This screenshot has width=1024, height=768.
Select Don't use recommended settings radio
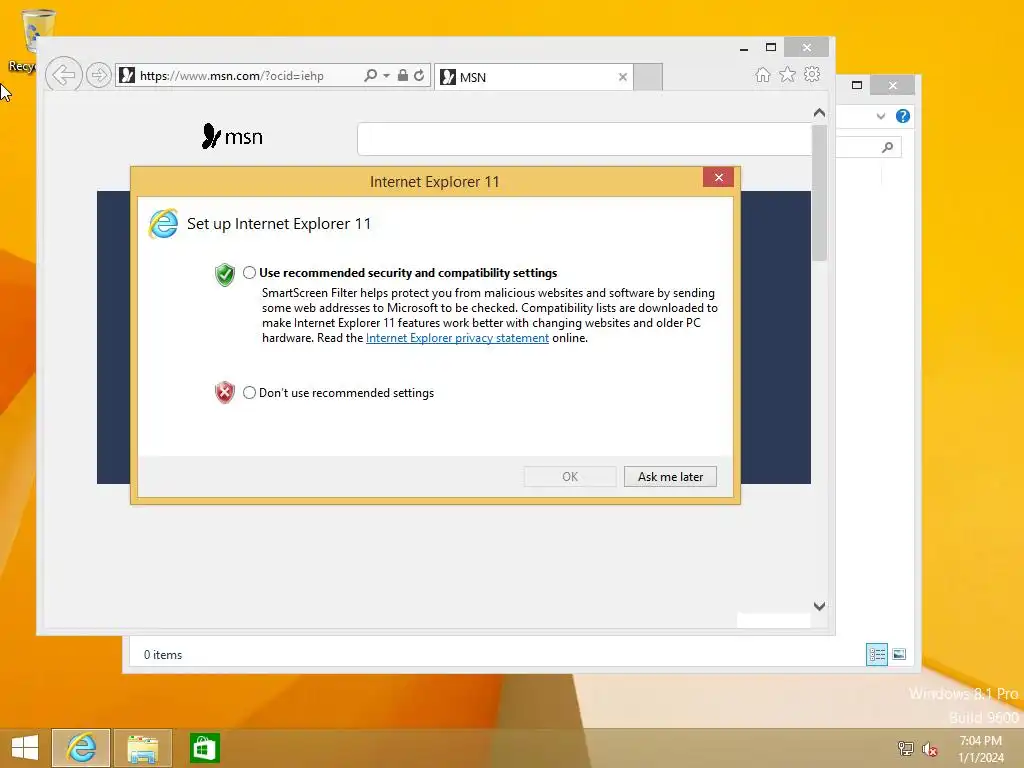click(x=249, y=392)
